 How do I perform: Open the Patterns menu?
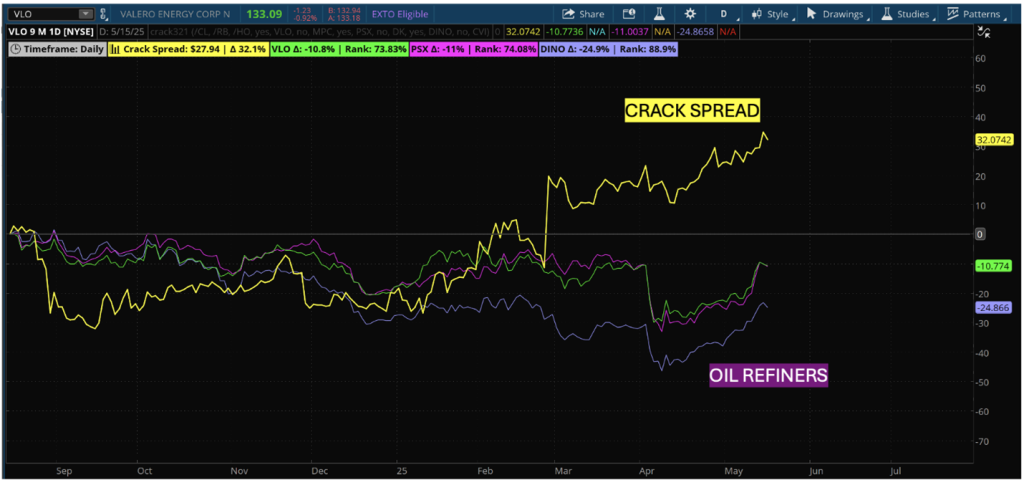click(x=974, y=14)
